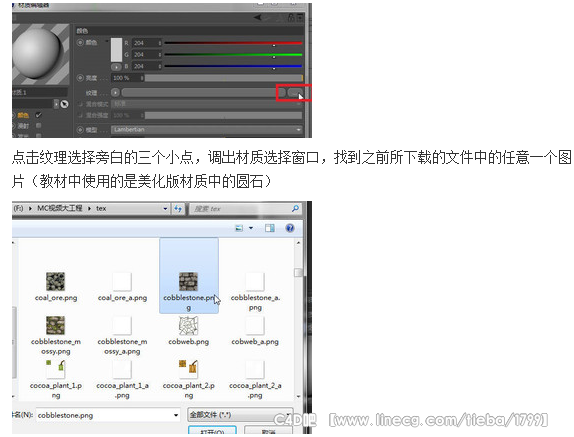The image size is (574, 437).
Task: Open the address bar history dropdown
Action: click(x=165, y=209)
